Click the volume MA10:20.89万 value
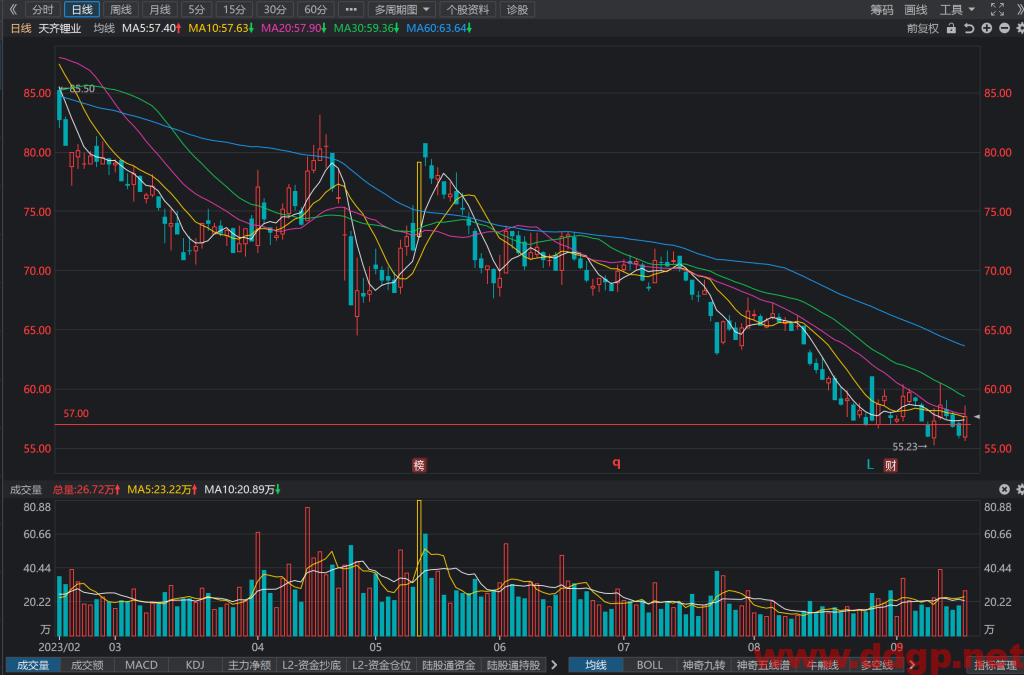 (x=242, y=489)
